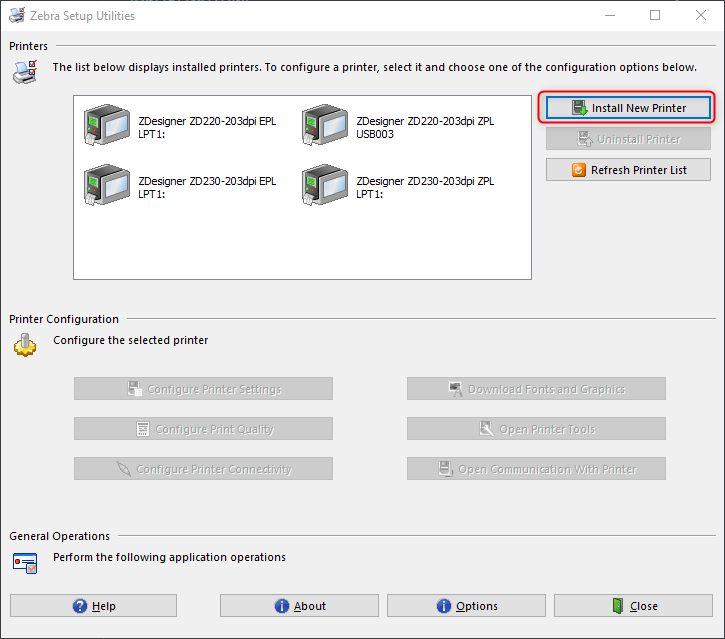
Task: Click the disabled Open Printer Tools button
Action: (536, 429)
